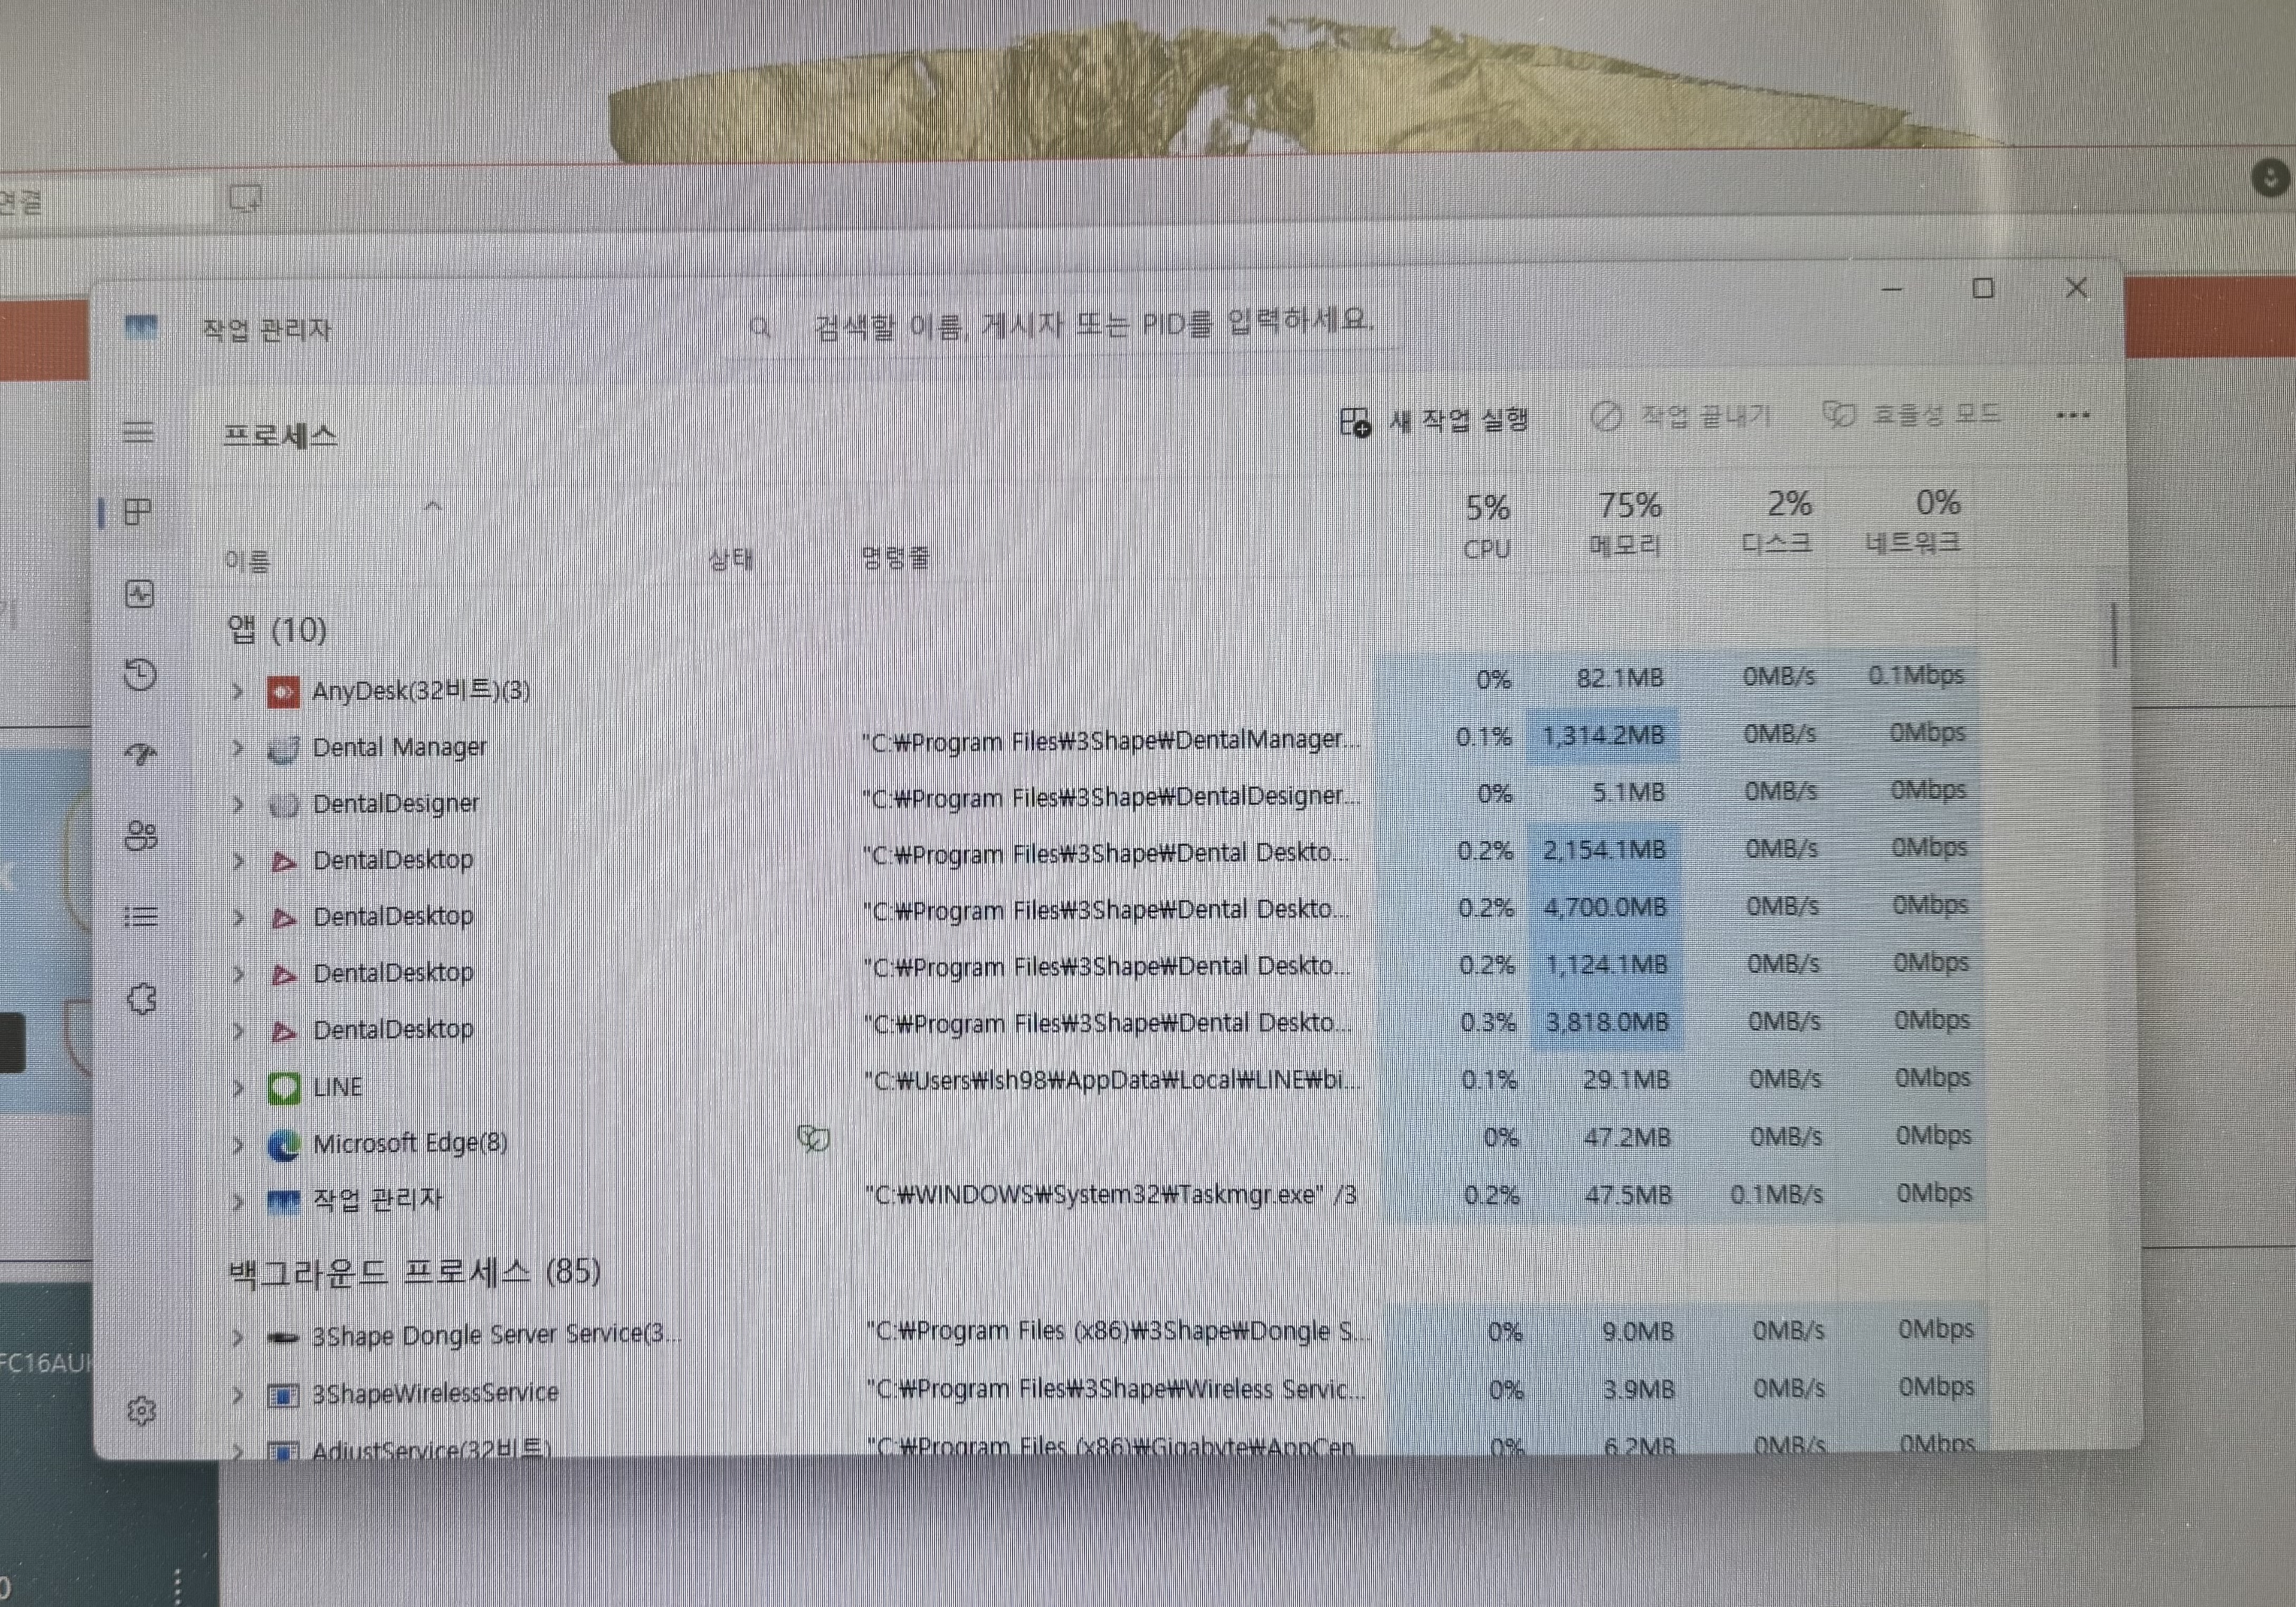Screen dimensions: 2296x1607
Task: Click the Dental Manager process icon
Action: (284, 748)
